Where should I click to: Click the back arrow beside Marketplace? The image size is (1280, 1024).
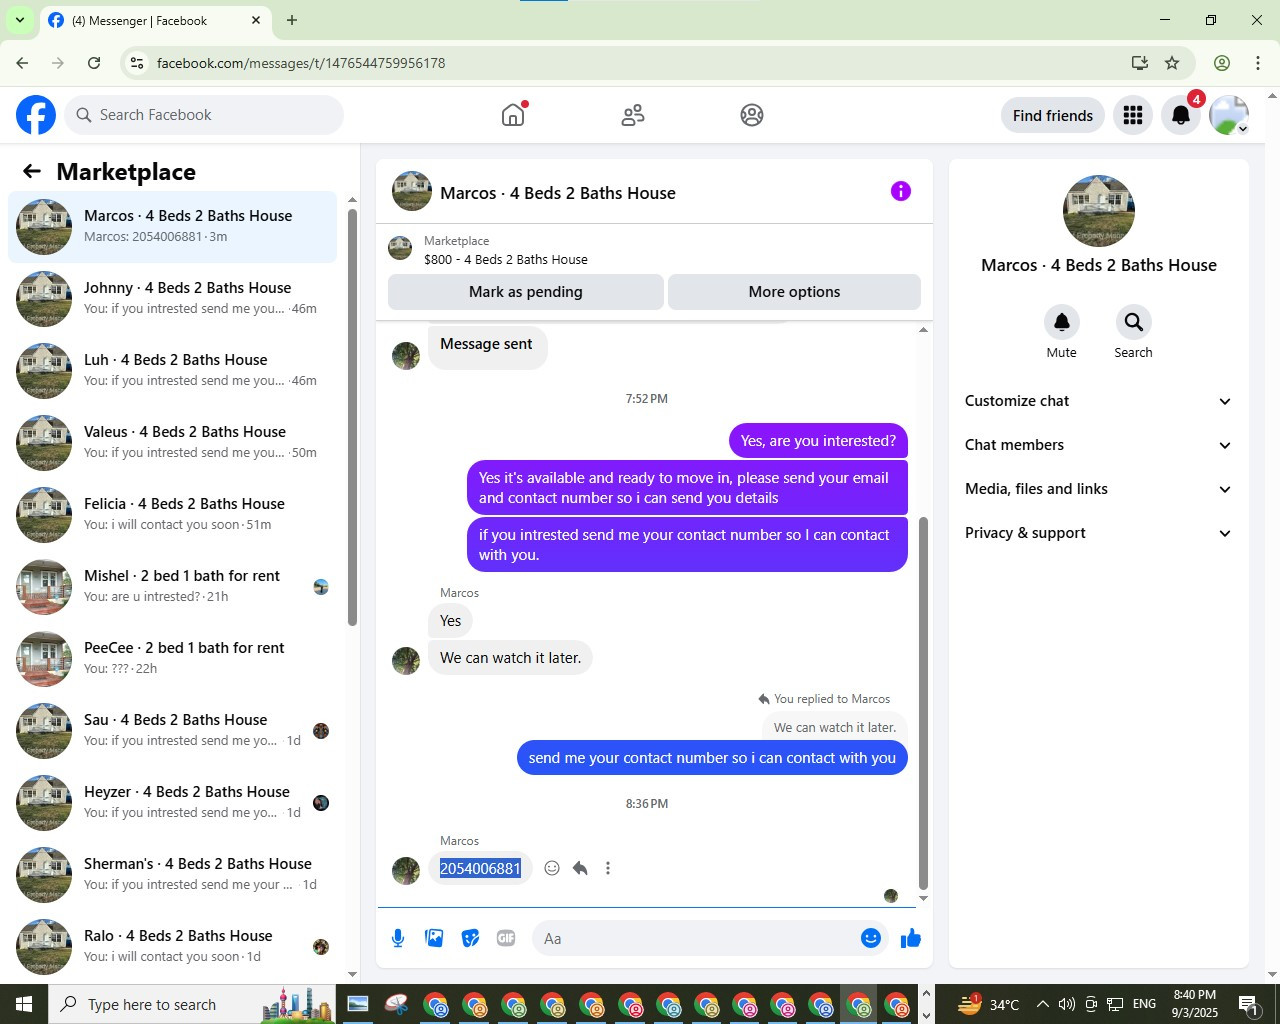(x=32, y=171)
